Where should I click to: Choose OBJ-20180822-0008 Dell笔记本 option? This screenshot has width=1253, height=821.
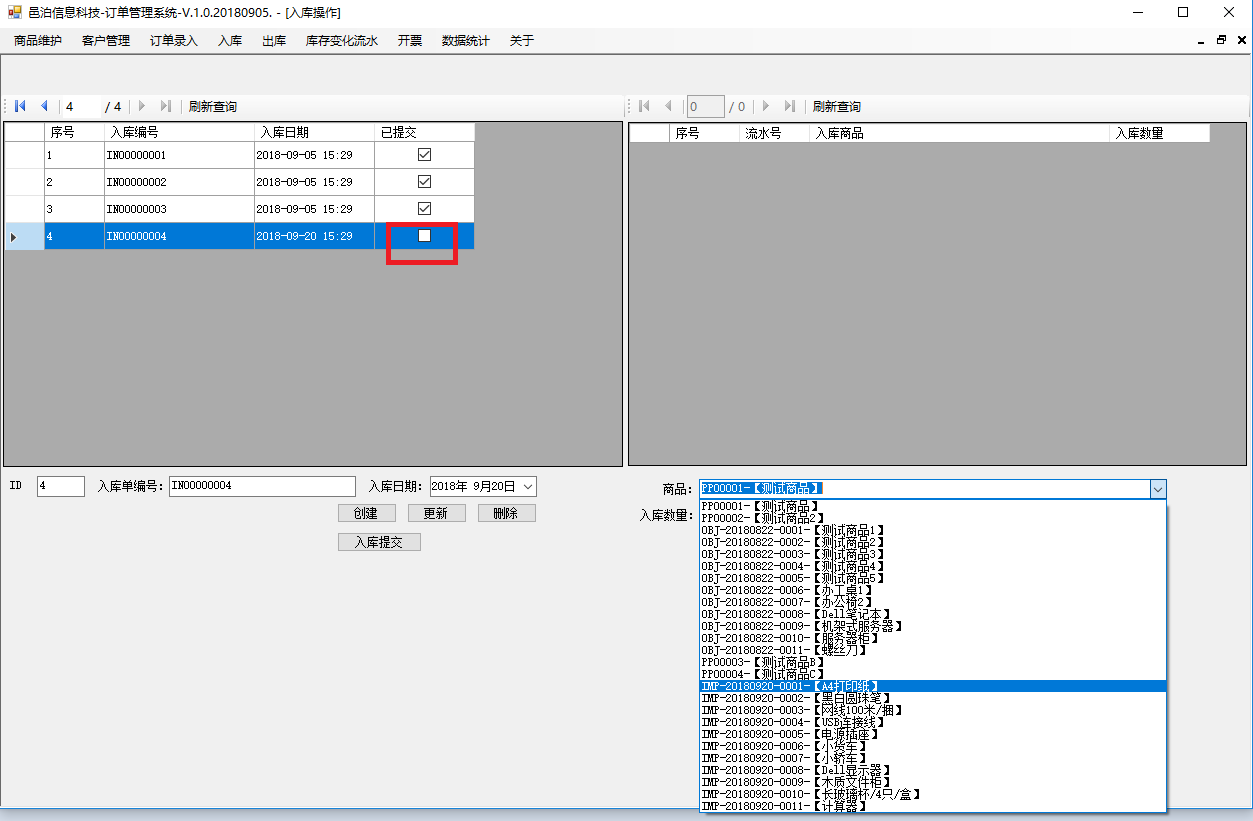coord(933,614)
